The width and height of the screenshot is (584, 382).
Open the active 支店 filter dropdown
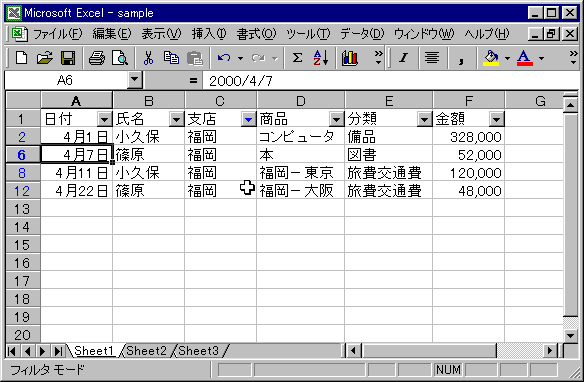tap(248, 119)
